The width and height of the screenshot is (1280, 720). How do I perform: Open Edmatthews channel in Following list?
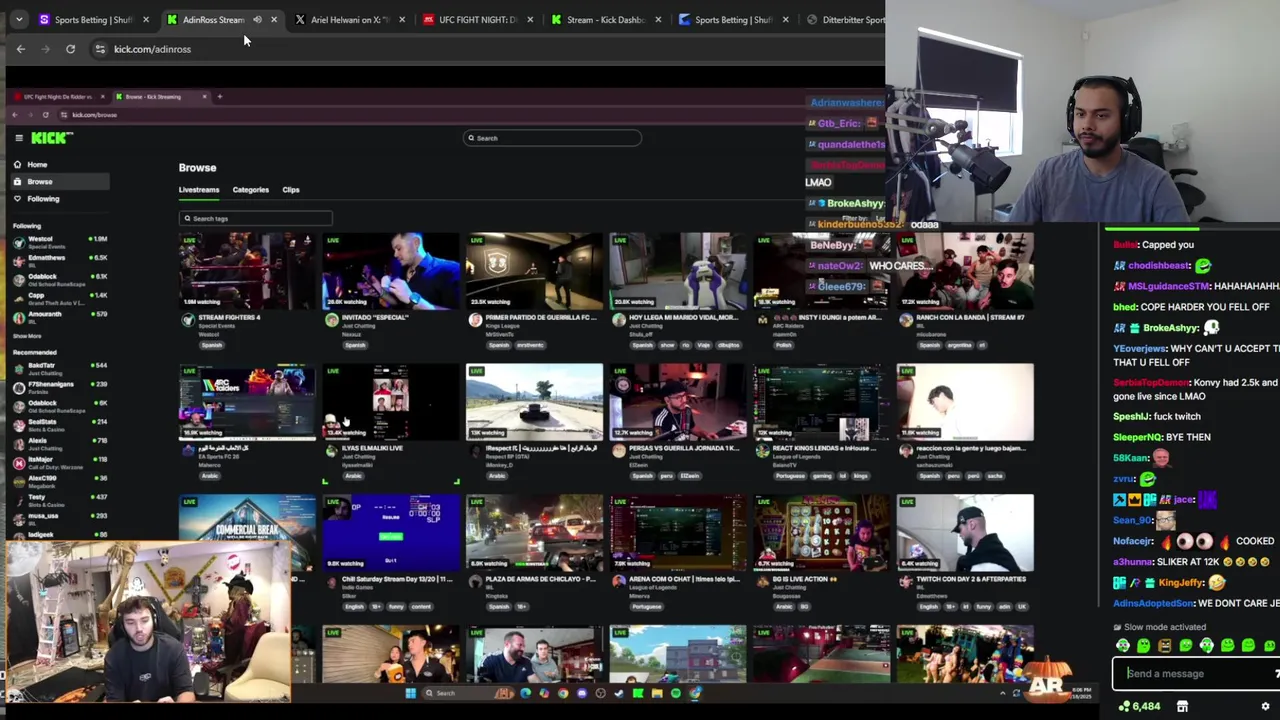[x=58, y=260]
